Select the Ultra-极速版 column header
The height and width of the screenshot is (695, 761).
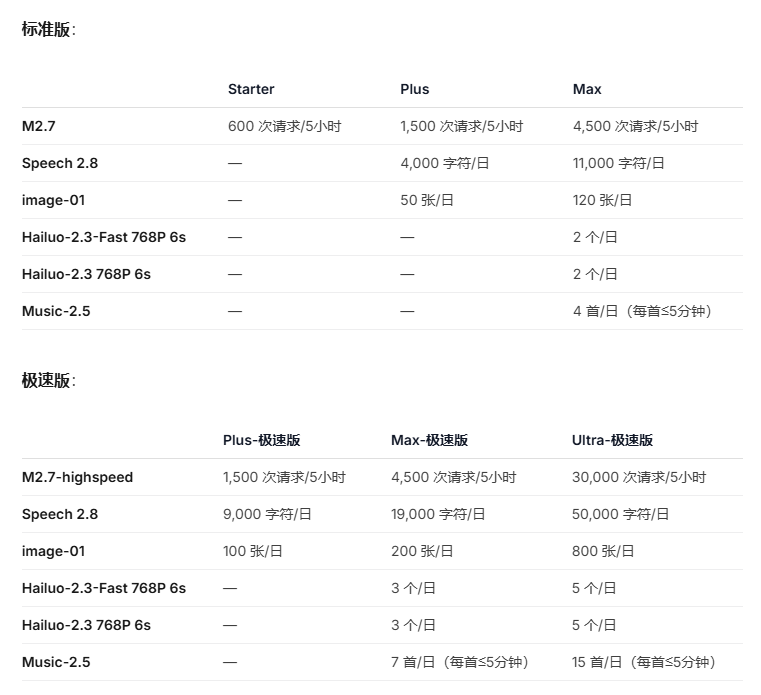pyautogui.click(x=612, y=441)
